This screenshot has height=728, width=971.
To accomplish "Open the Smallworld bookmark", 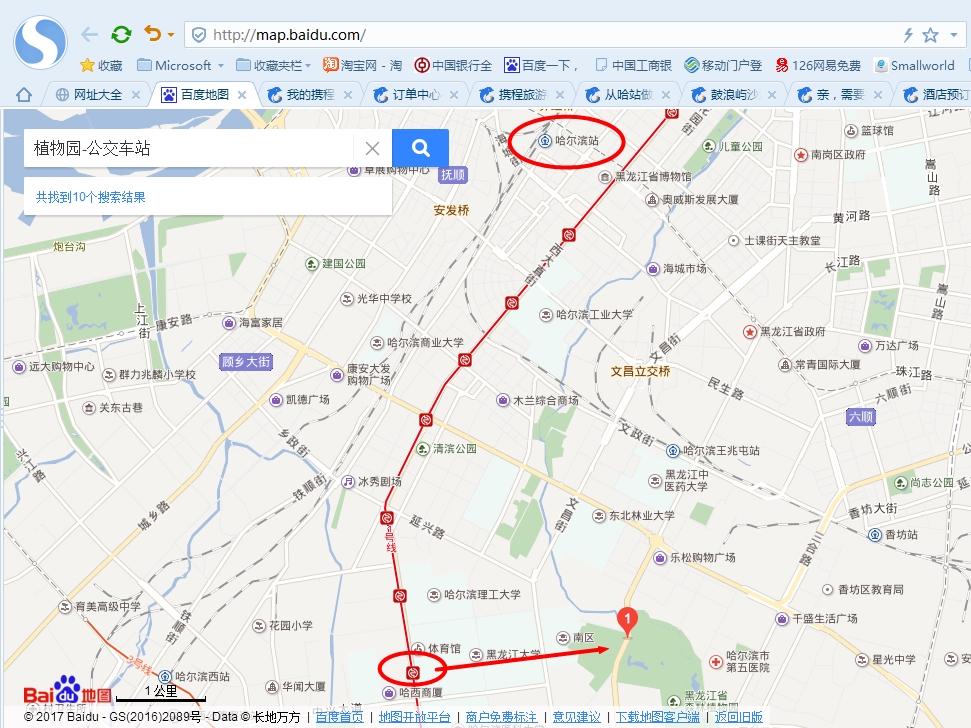I will [914, 65].
